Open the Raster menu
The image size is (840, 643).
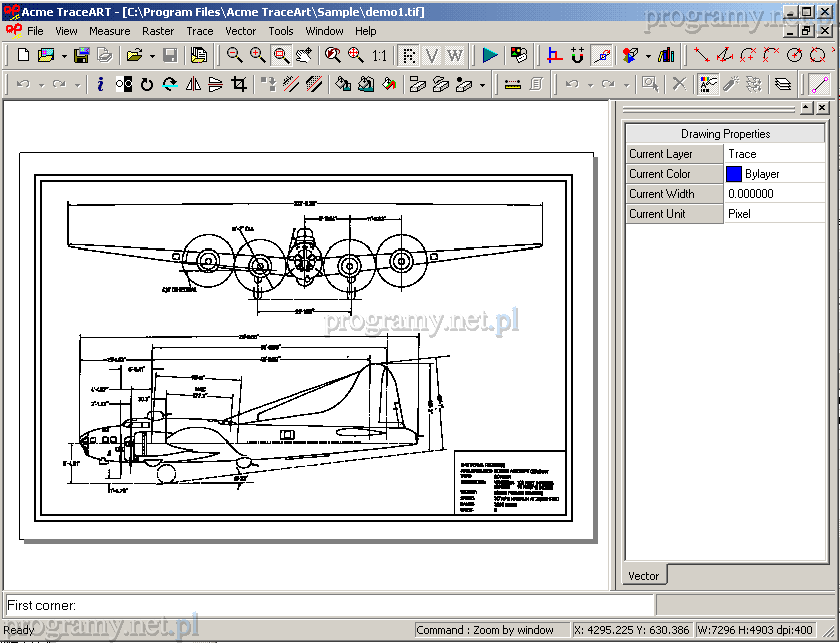pyautogui.click(x=158, y=31)
